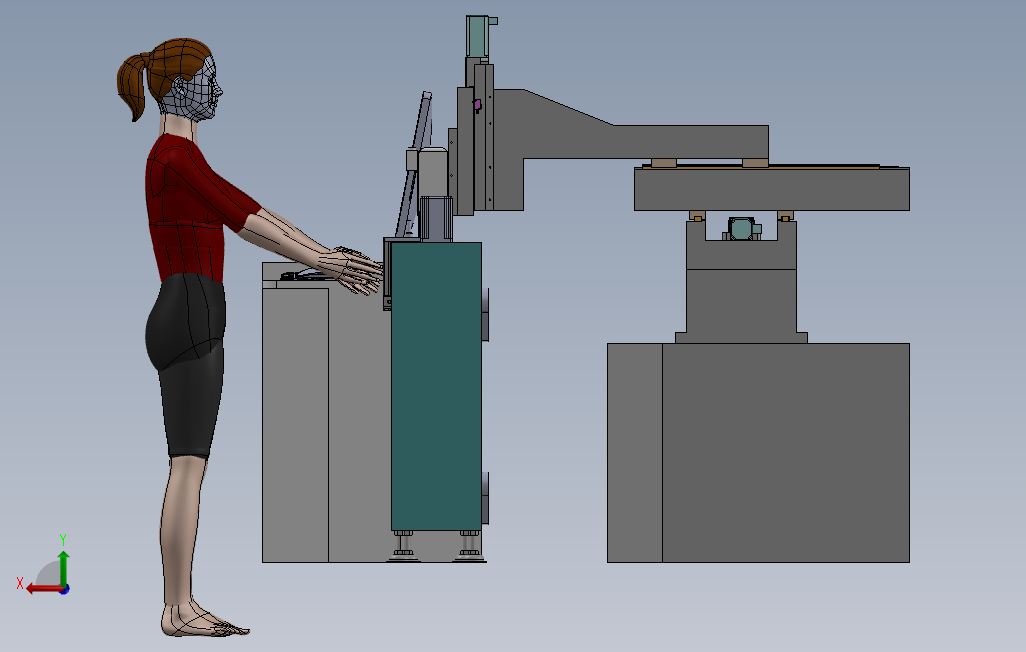This screenshot has width=1026, height=652.
Task: Select the small teal motor beneath the worktable
Action: click(742, 229)
